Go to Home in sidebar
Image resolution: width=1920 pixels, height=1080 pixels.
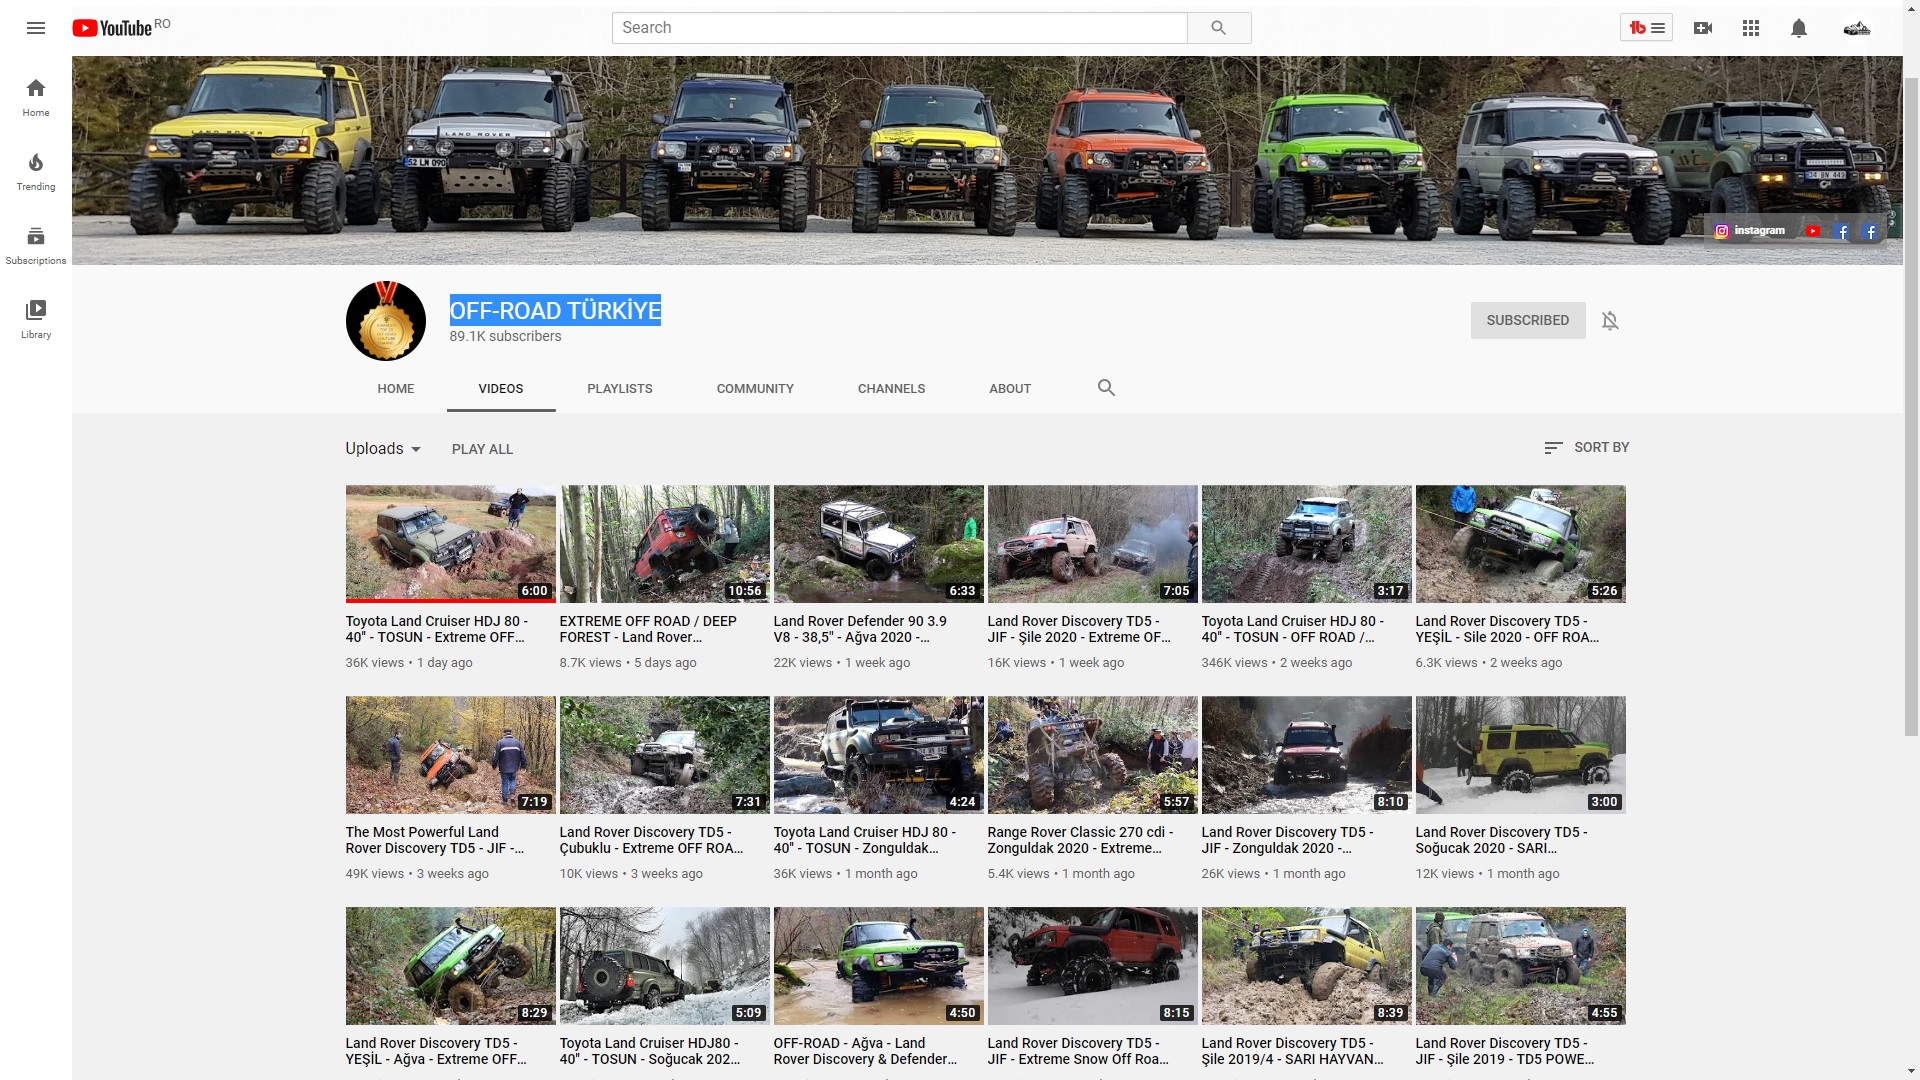pos(36,97)
